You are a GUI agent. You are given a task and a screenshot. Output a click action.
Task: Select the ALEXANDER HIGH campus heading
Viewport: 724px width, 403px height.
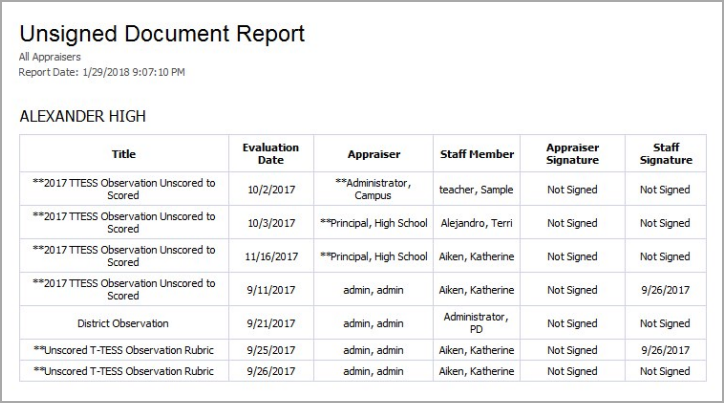pos(83,116)
